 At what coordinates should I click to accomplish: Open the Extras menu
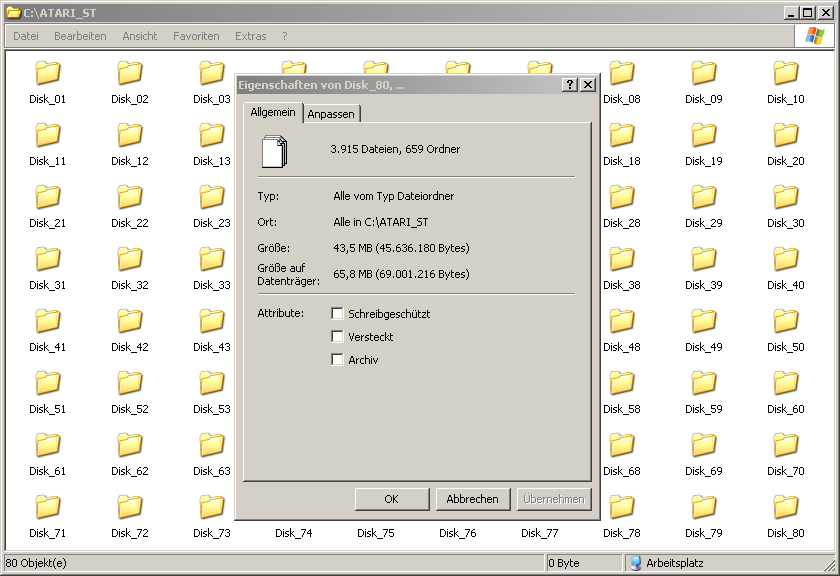251,36
